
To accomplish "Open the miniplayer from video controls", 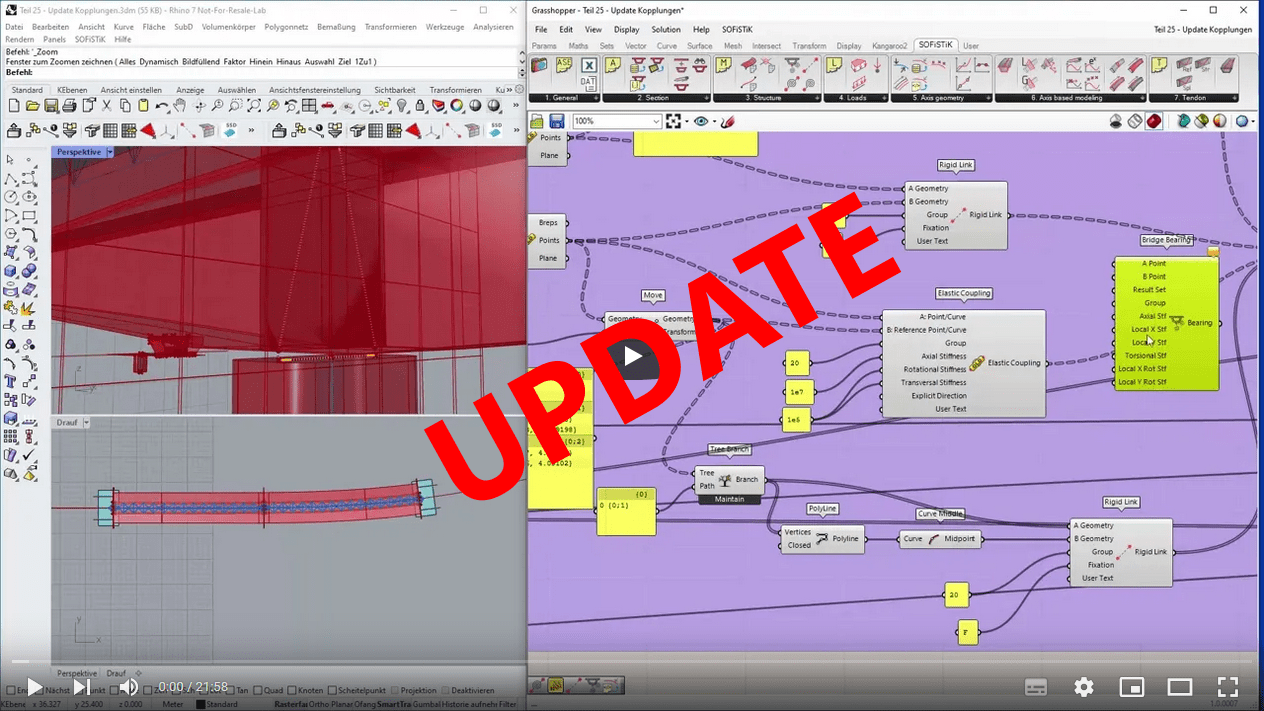I will tap(1132, 687).
